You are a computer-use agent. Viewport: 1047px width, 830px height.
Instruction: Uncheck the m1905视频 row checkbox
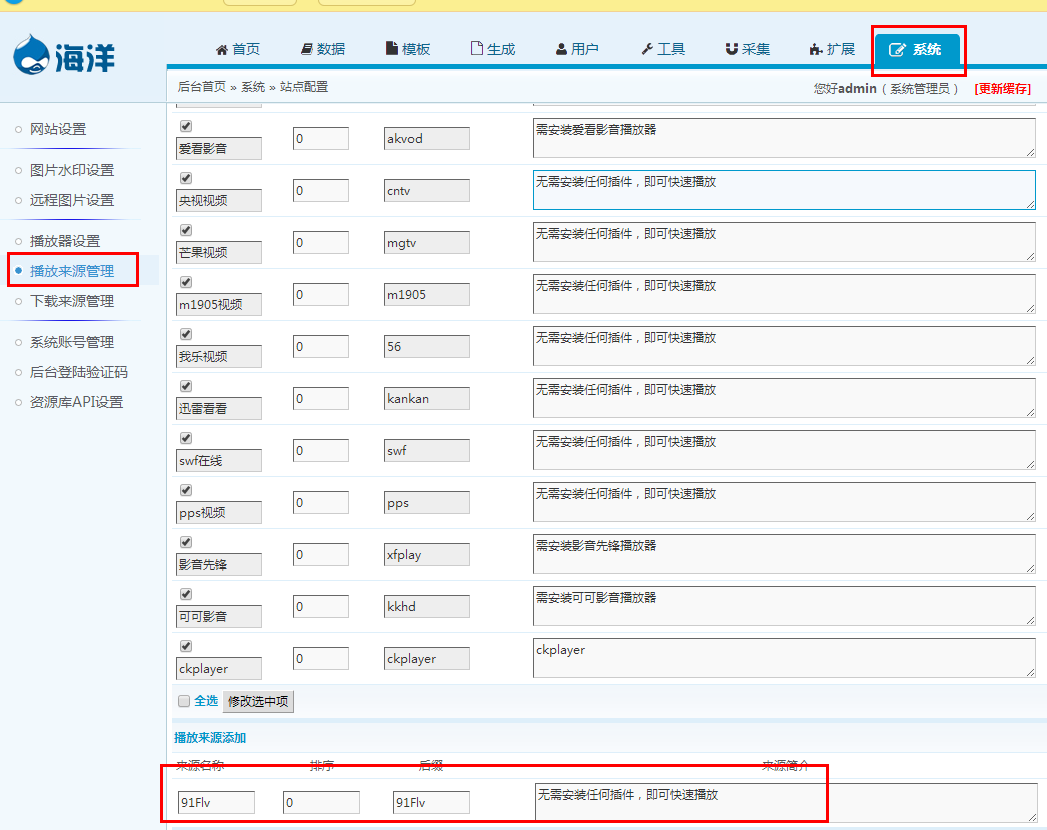coord(186,282)
